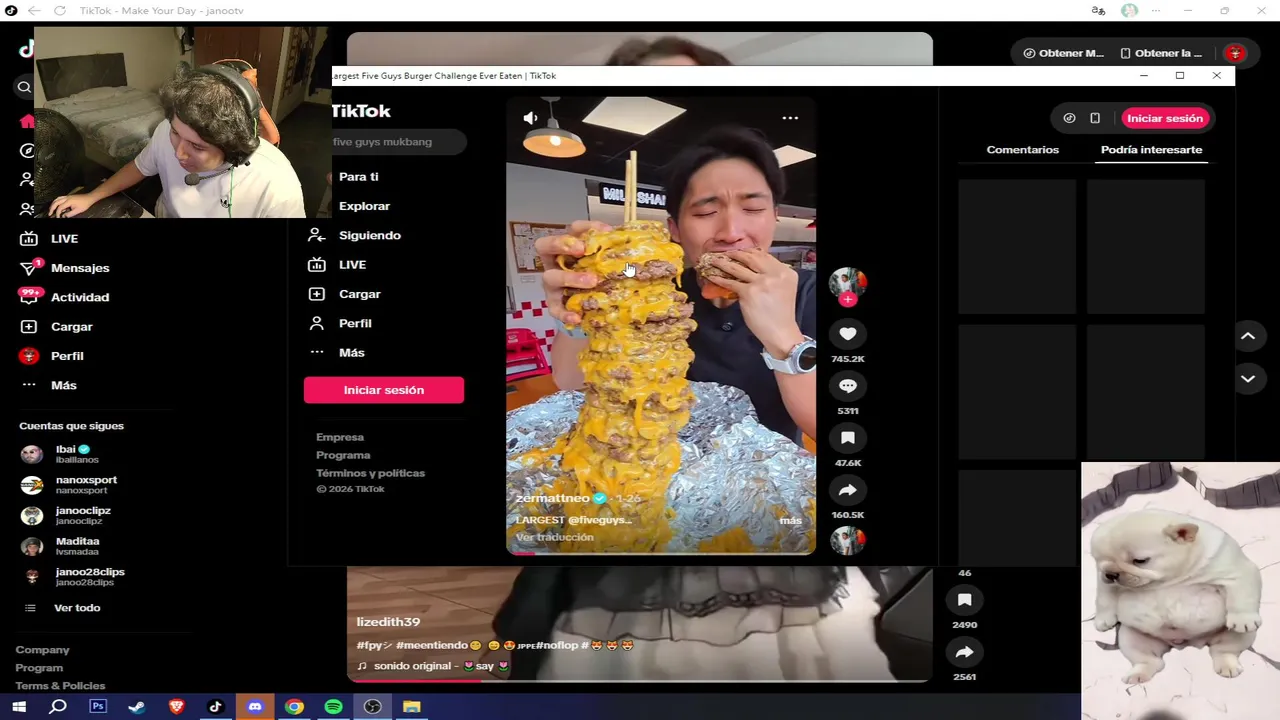Expand caption with 'más' on burger video
Viewport: 1280px width, 720px height.
click(790, 521)
